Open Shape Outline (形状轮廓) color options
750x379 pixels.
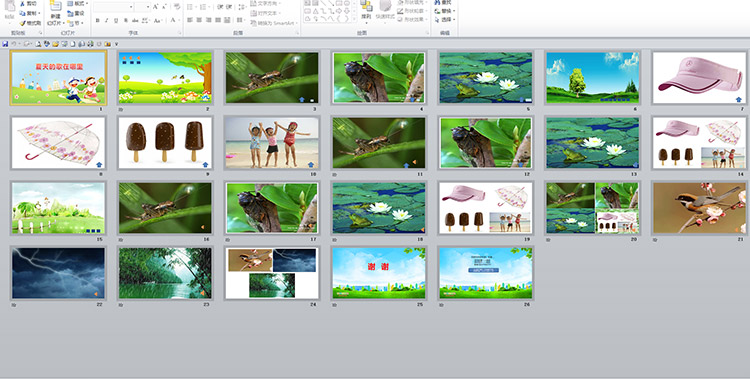point(412,11)
